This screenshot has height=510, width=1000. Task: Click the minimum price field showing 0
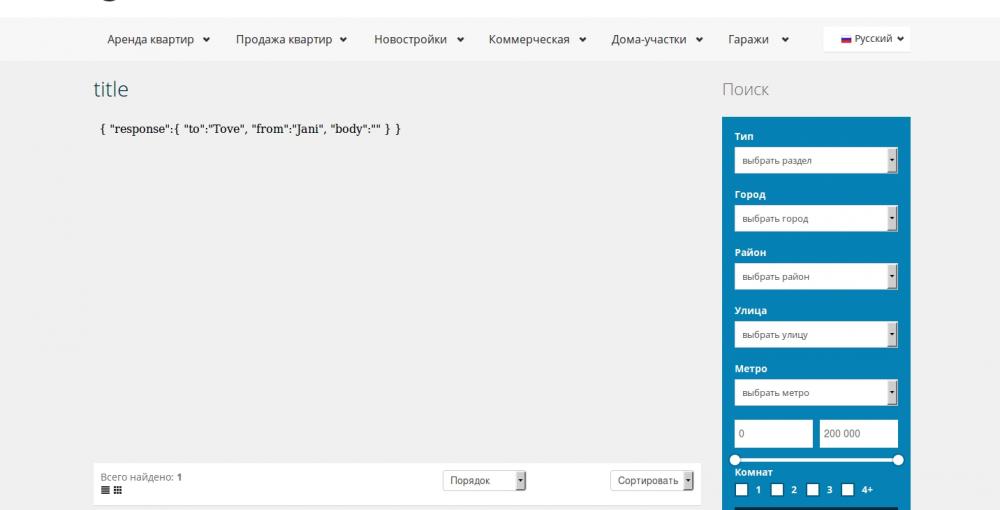pyautogui.click(x=773, y=434)
